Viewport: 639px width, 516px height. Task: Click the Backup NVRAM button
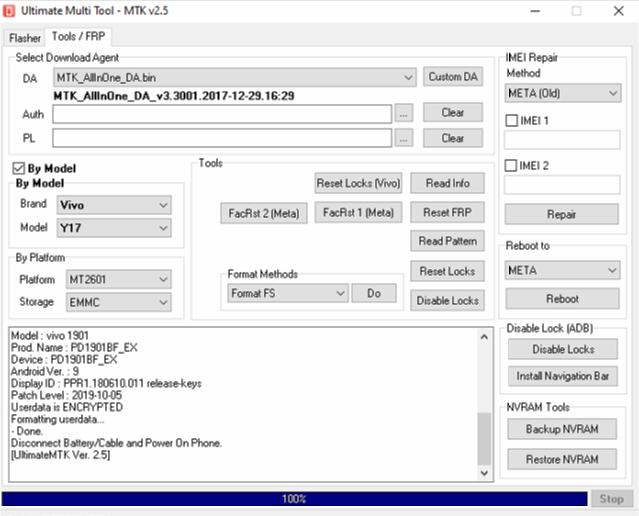[562, 429]
